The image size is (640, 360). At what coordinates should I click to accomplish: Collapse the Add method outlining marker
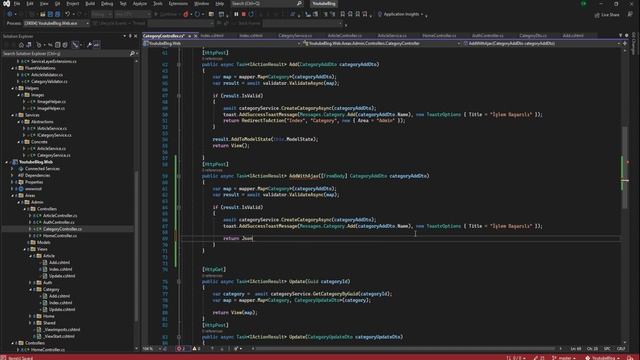point(179,64)
